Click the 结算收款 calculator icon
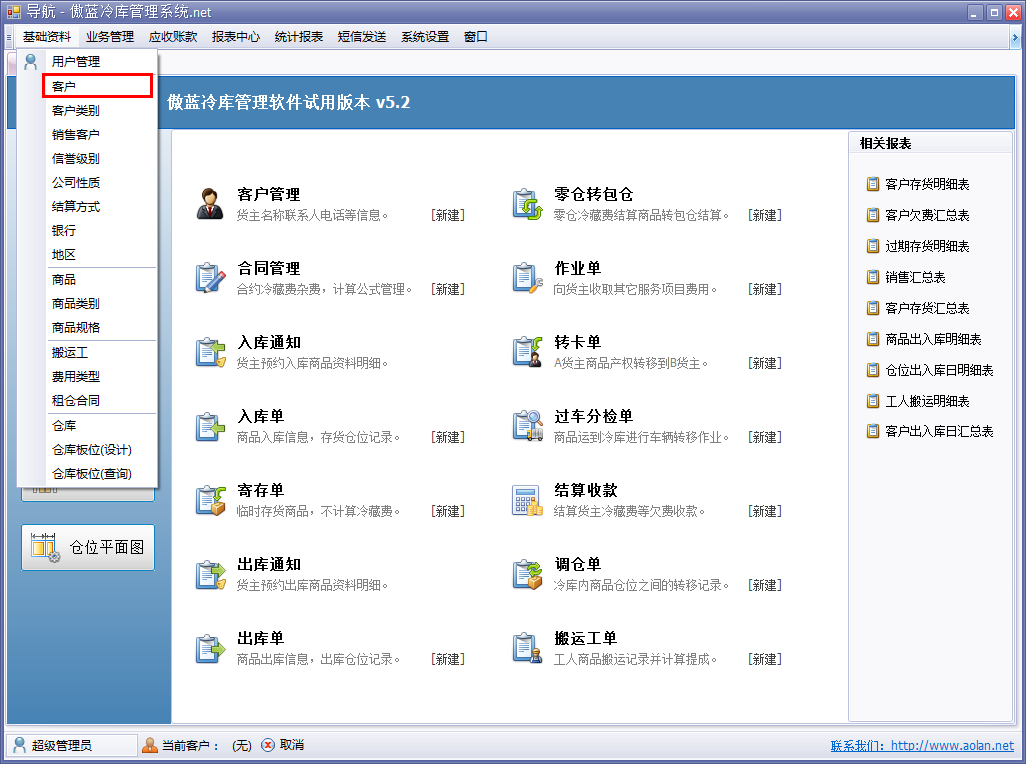The image size is (1026, 764). pyautogui.click(x=527, y=499)
